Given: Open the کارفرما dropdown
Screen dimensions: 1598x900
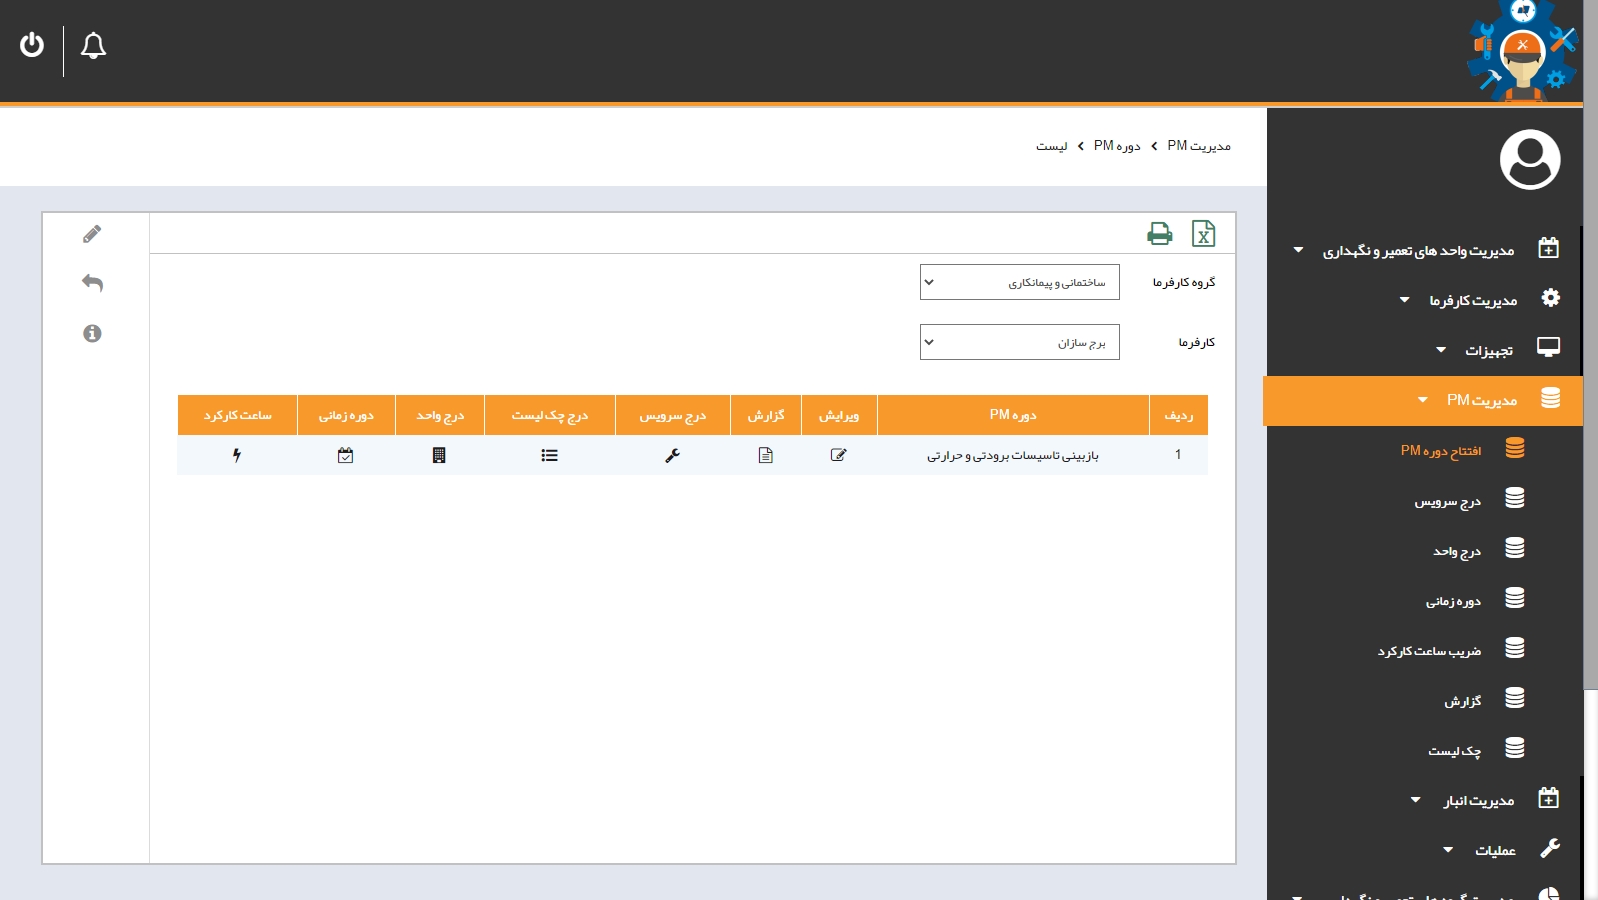Looking at the screenshot, I should coord(1019,342).
